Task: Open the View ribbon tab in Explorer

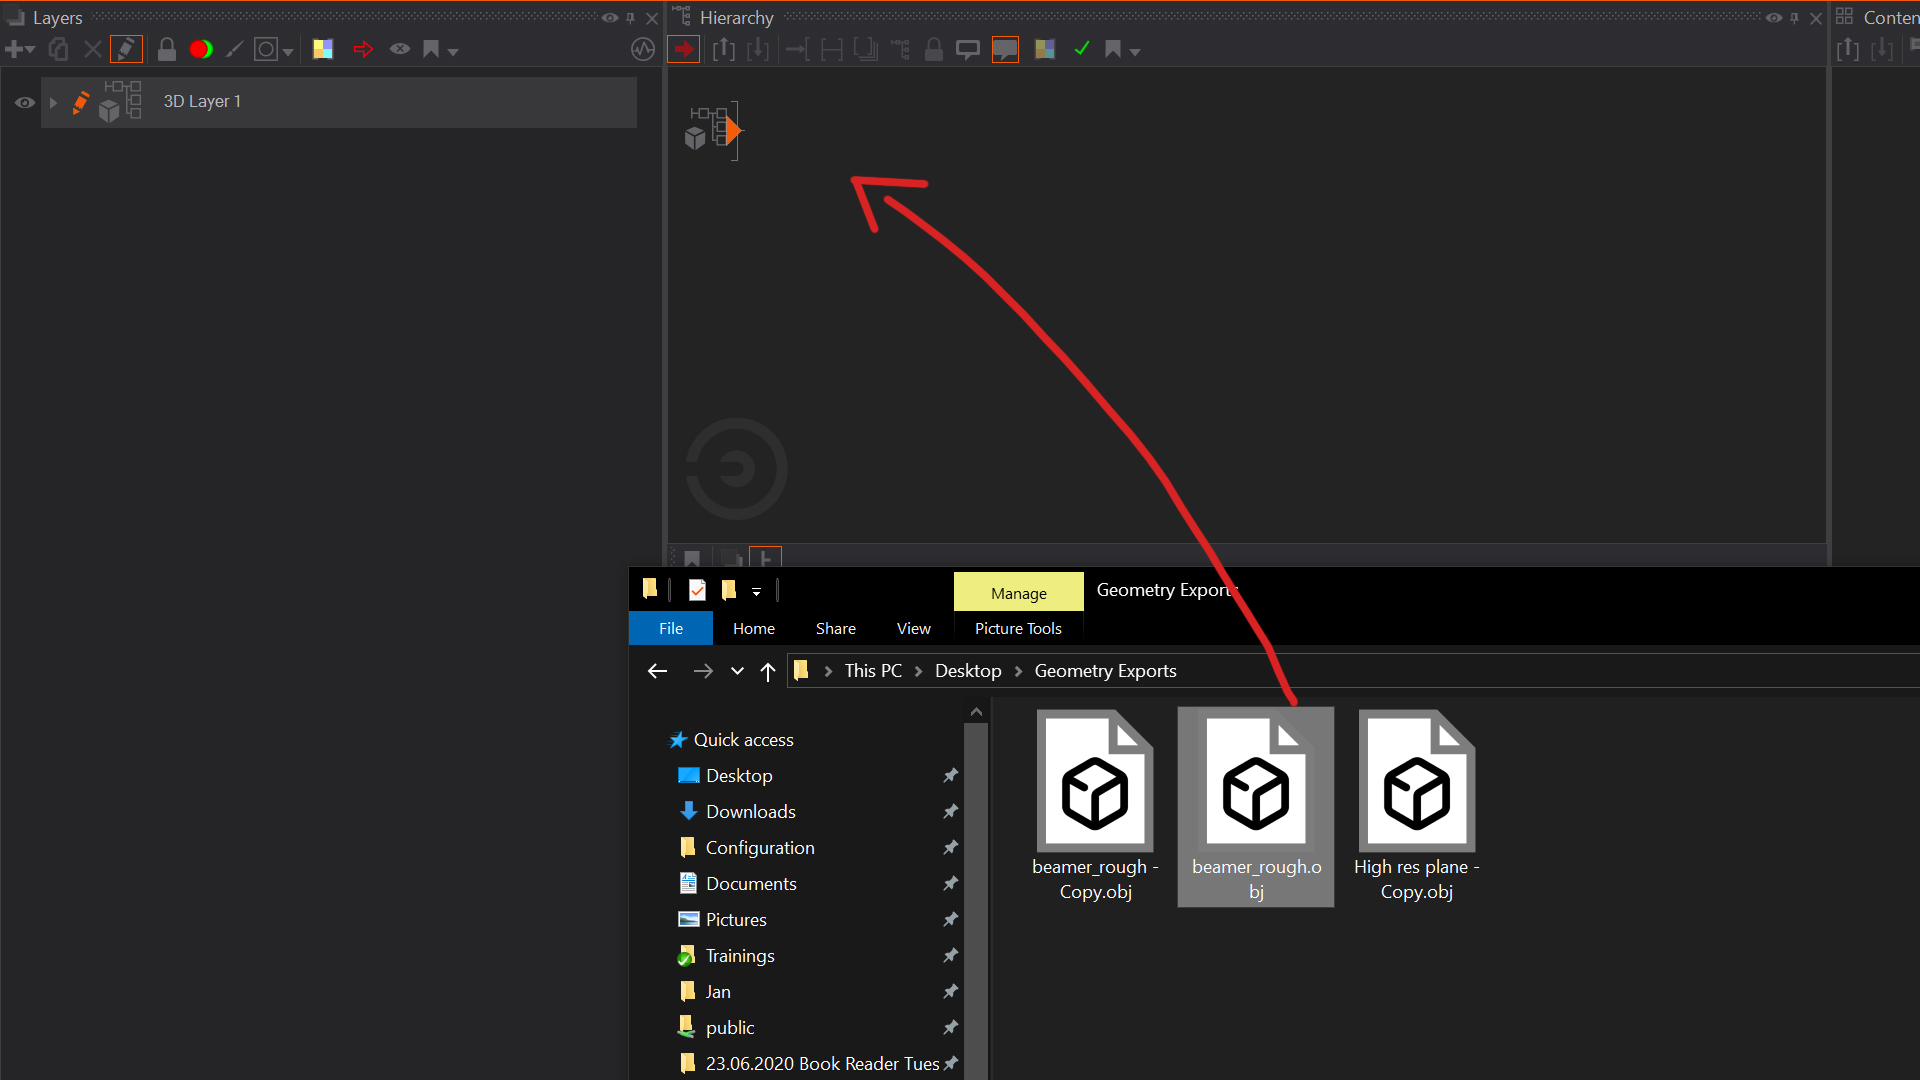Action: (913, 628)
